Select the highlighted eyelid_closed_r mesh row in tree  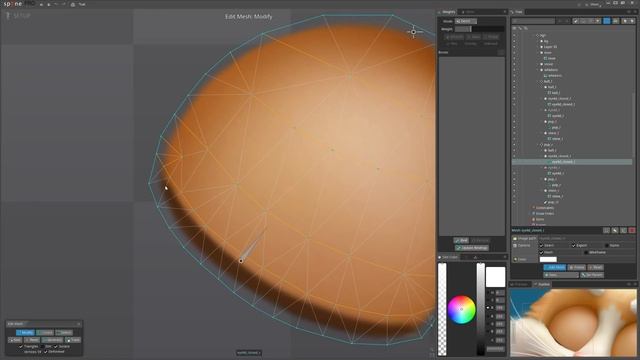572,162
